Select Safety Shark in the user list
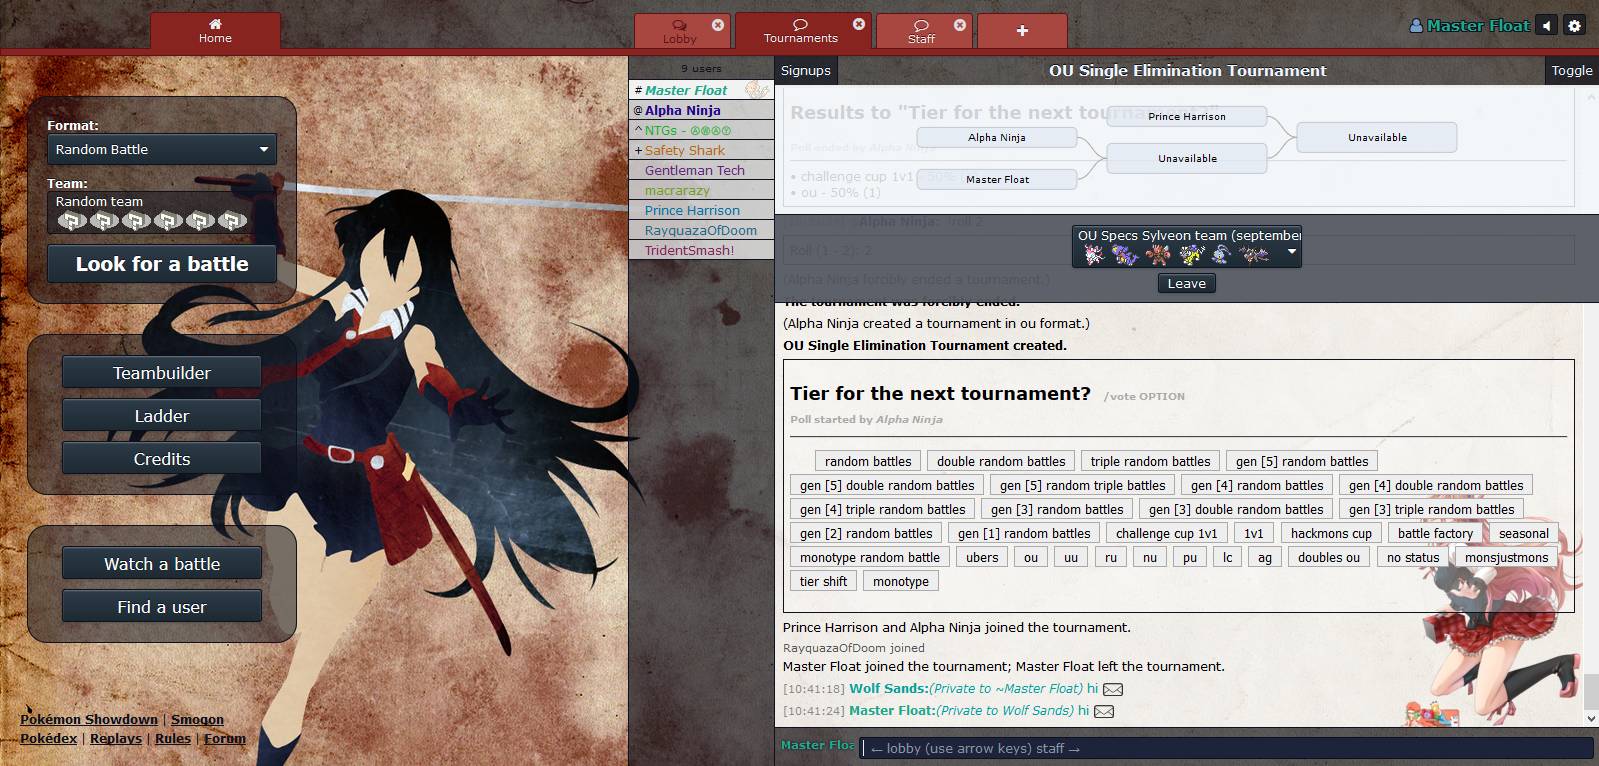Viewport: 1599px width, 766px height. [x=701, y=150]
